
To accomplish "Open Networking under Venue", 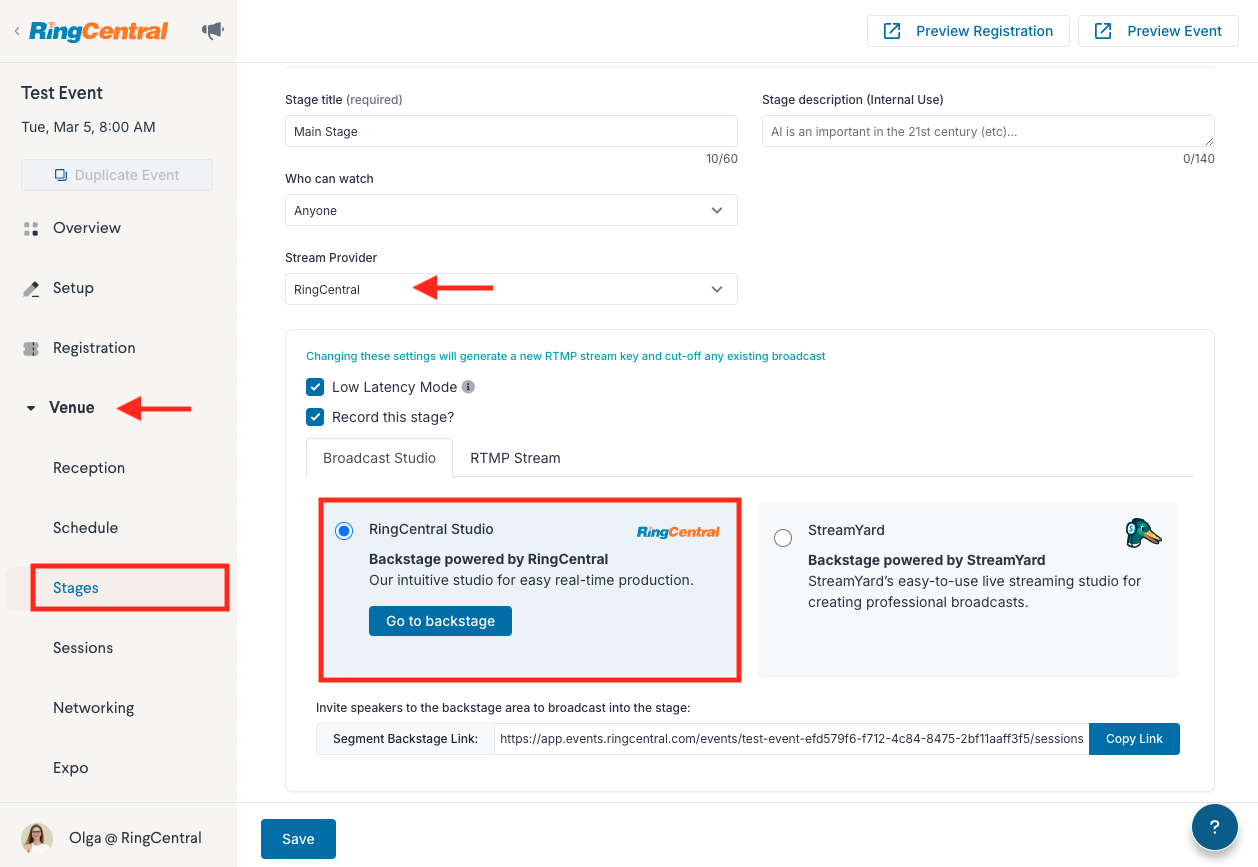I will [x=94, y=708].
